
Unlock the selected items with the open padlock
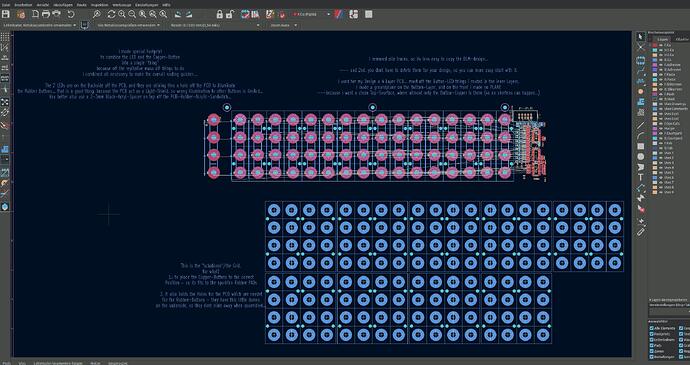(229, 15)
